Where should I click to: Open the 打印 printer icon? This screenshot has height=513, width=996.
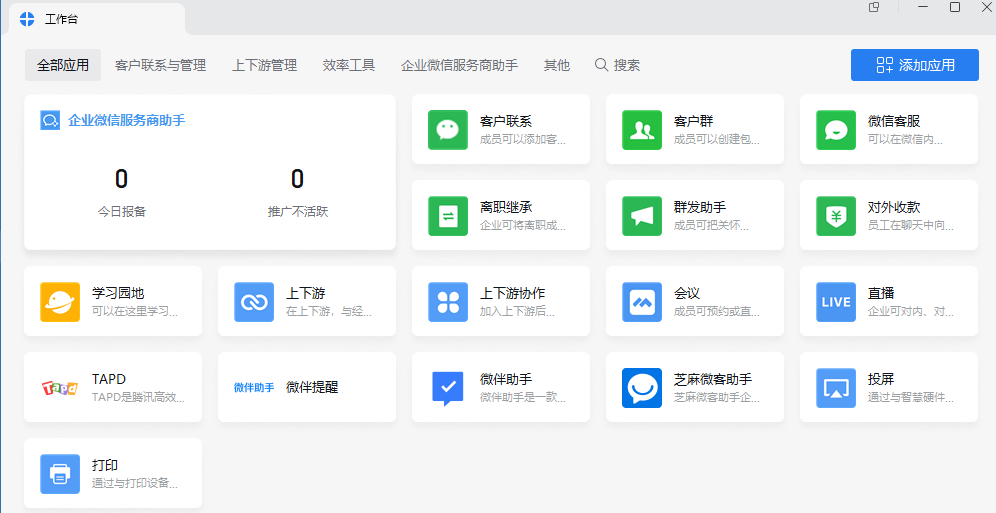point(60,474)
